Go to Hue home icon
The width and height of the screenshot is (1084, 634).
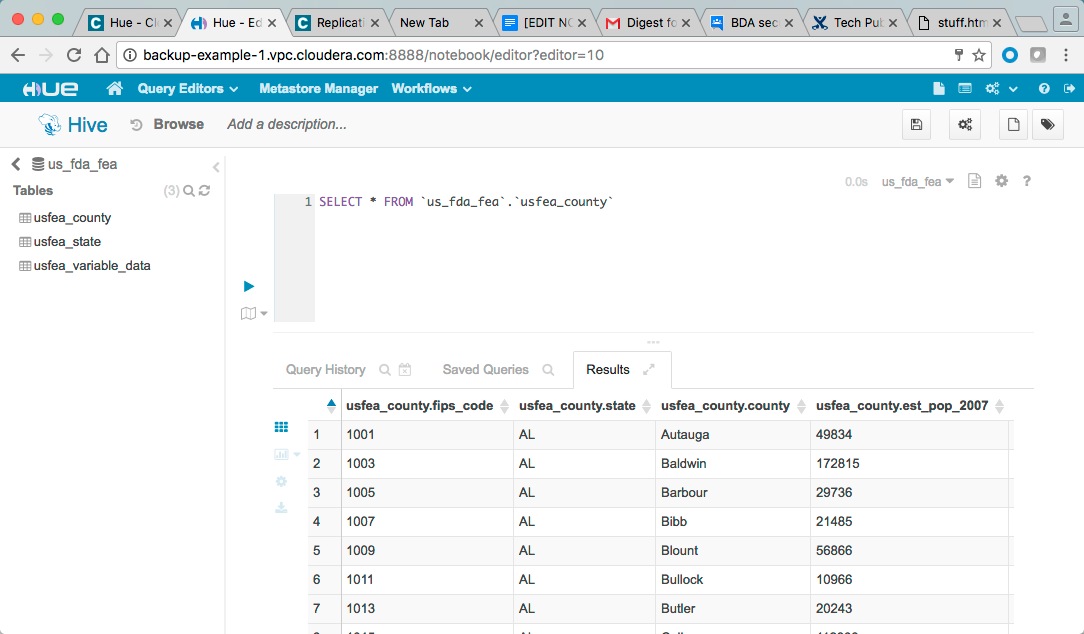[x=115, y=89]
